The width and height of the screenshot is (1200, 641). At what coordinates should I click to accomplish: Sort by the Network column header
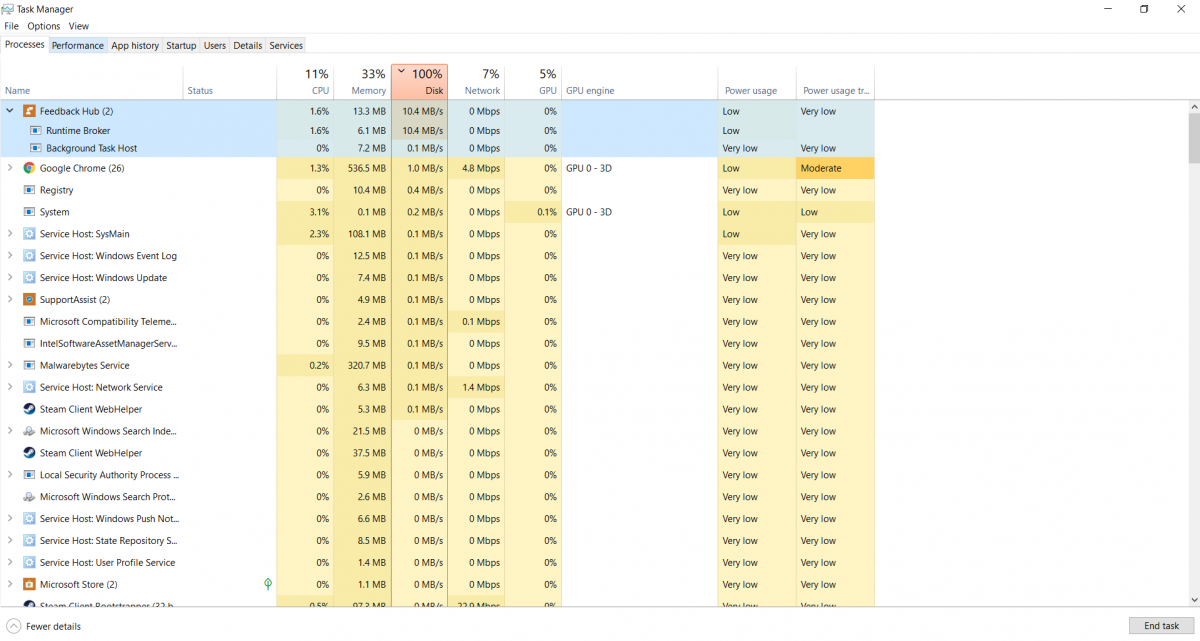[476, 82]
